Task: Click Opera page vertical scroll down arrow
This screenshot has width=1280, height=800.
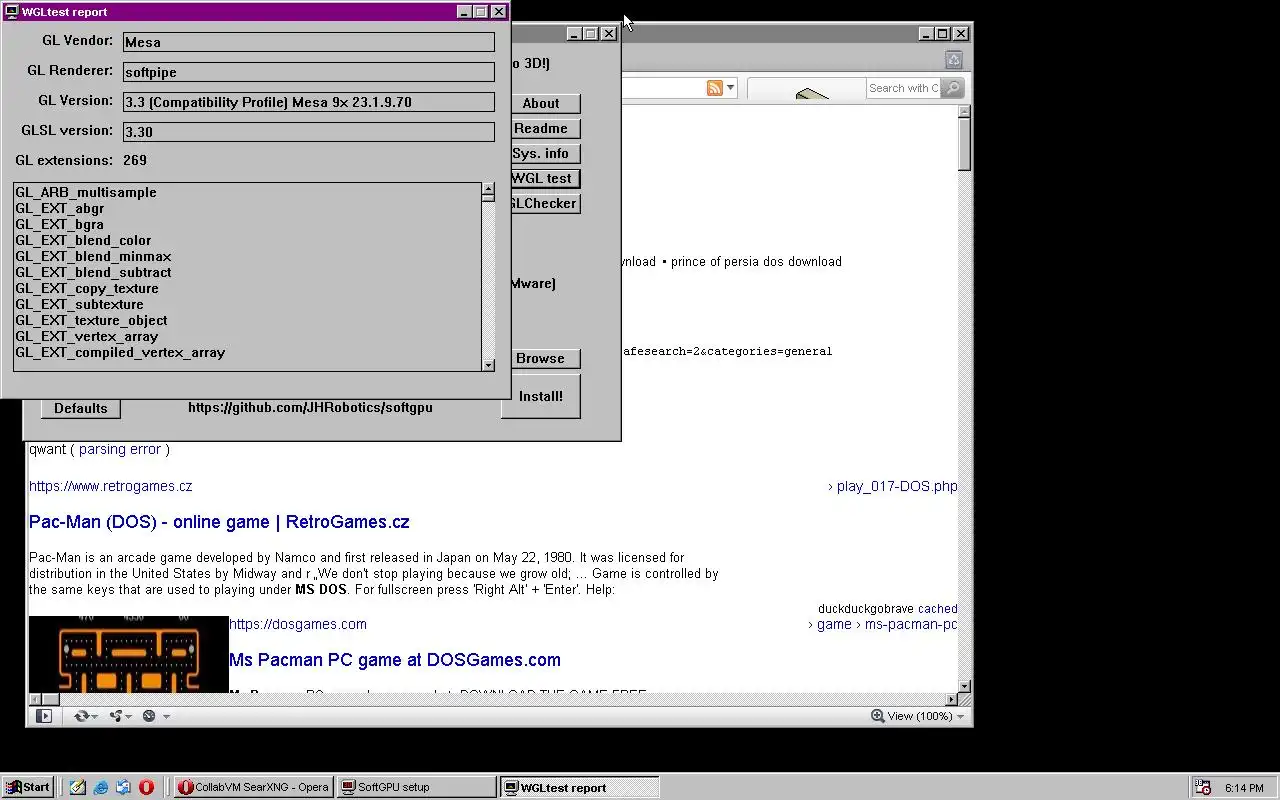Action: click(x=965, y=686)
